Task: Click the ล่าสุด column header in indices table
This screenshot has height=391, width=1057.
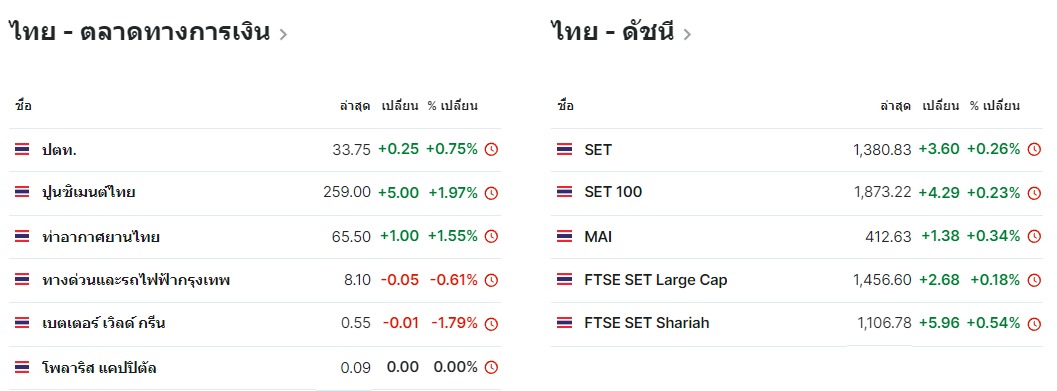Action: coord(896,106)
